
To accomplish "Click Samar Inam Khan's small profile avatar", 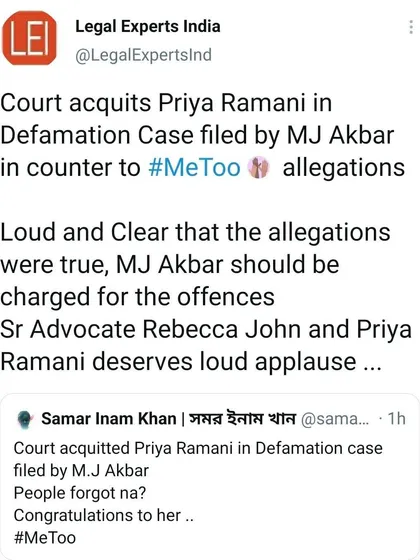I will pos(25,419).
